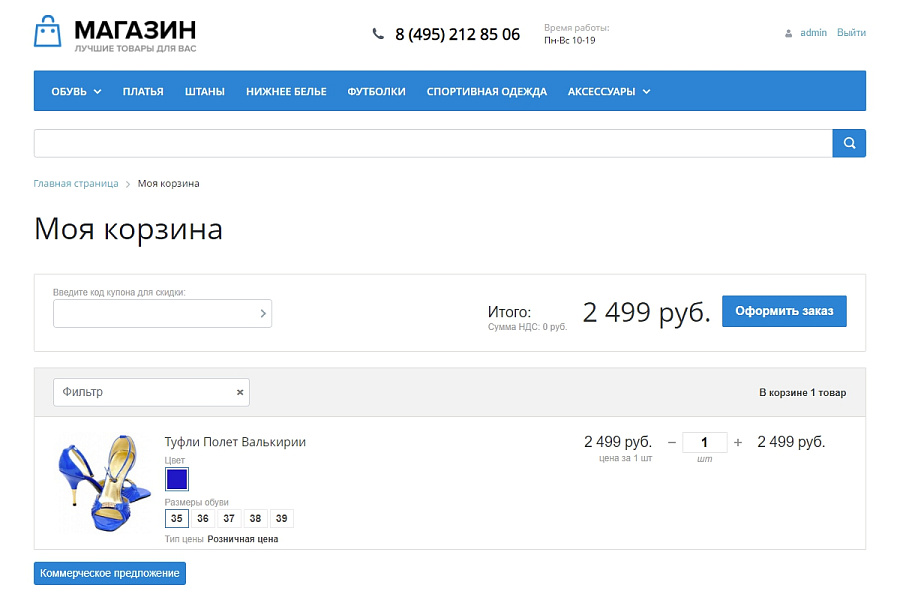Image resolution: width=900 pixels, height=600 pixels.
Task: Click the Коммерческое предложение button
Action: (x=110, y=573)
